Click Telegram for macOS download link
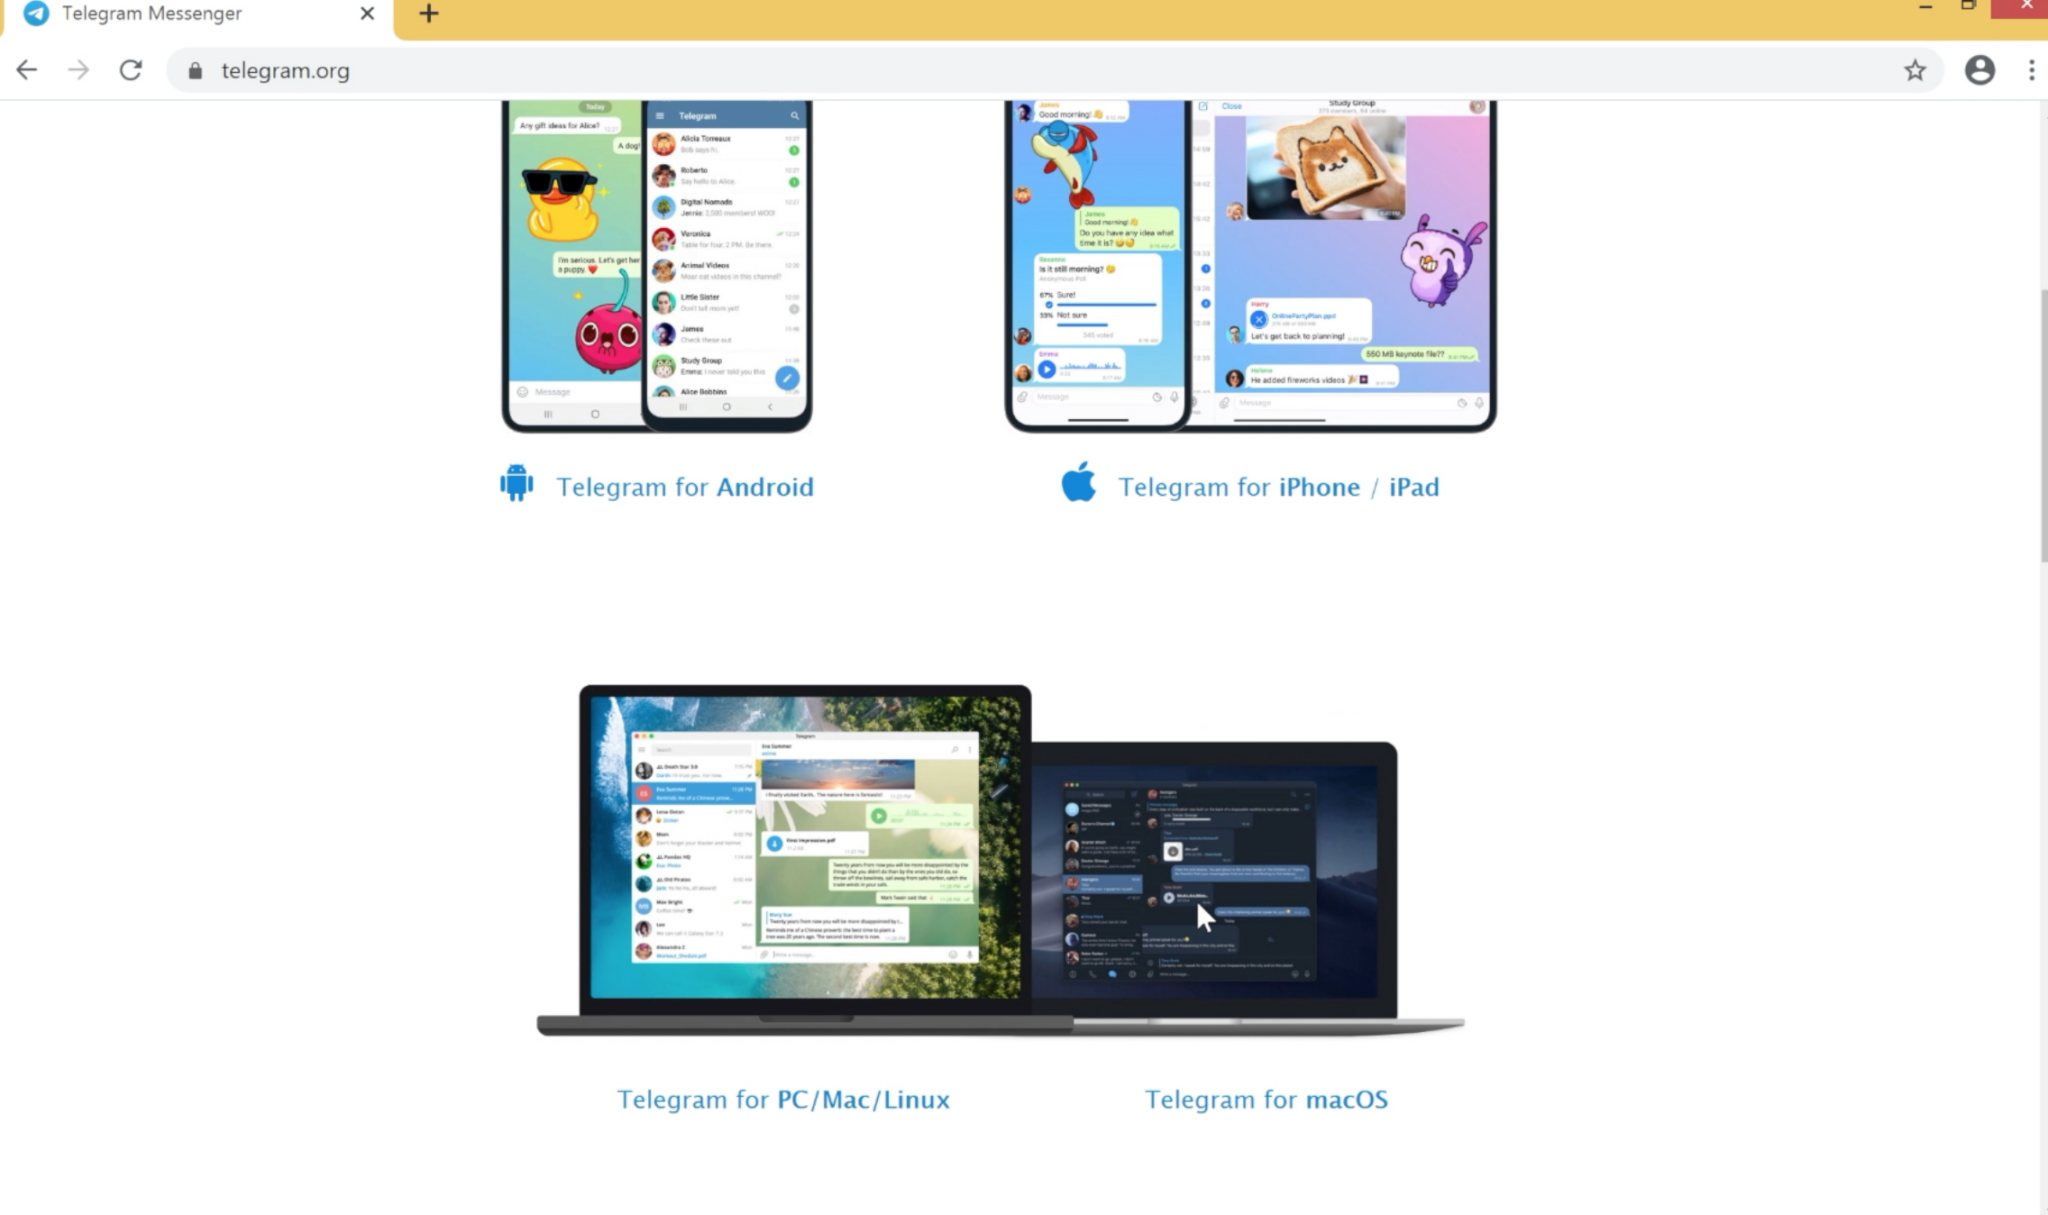2048x1215 pixels. point(1267,1098)
